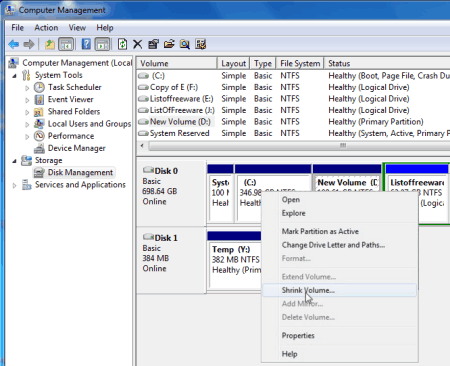Click the Refresh toolbar icon
Screen dimensions: 450x366
[122, 44]
